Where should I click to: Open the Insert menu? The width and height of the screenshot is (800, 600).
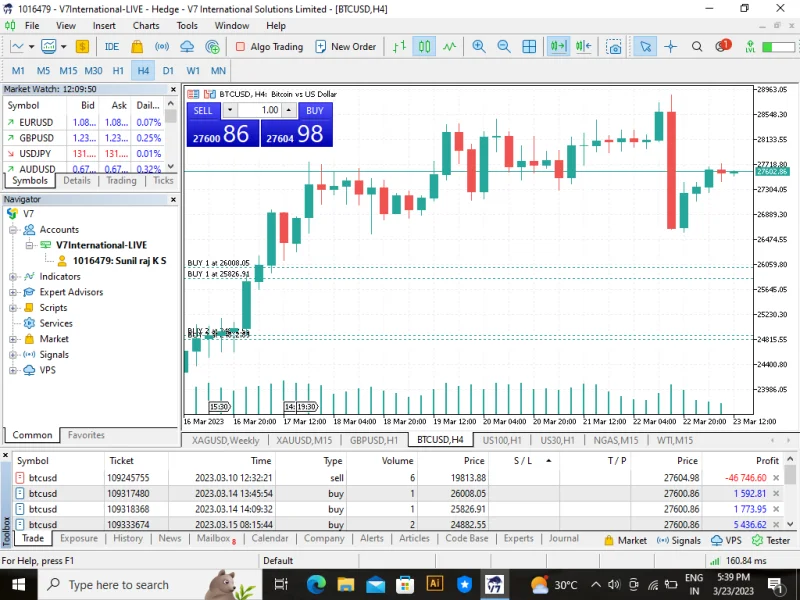click(104, 26)
